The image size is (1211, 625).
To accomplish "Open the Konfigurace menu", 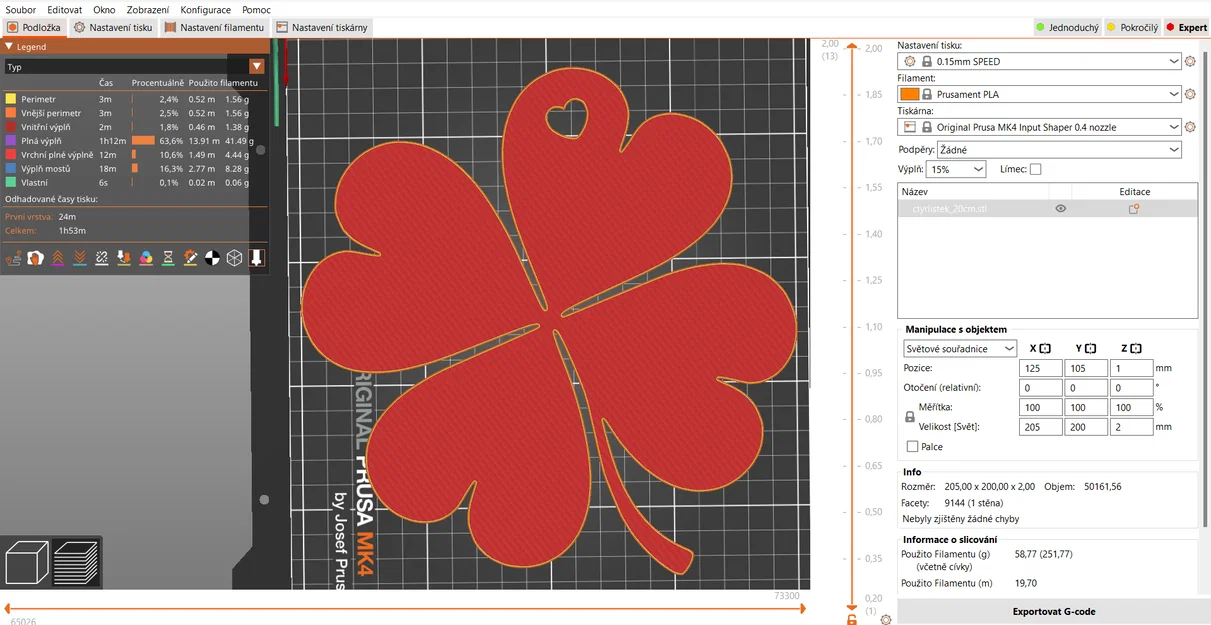I will tap(206, 9).
